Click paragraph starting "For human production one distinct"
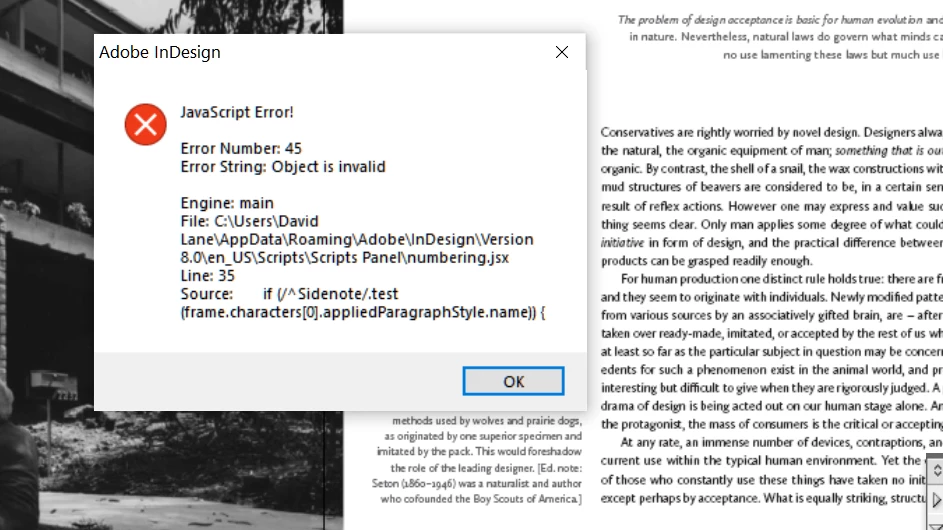This screenshot has height=530, width=943. (x=772, y=351)
